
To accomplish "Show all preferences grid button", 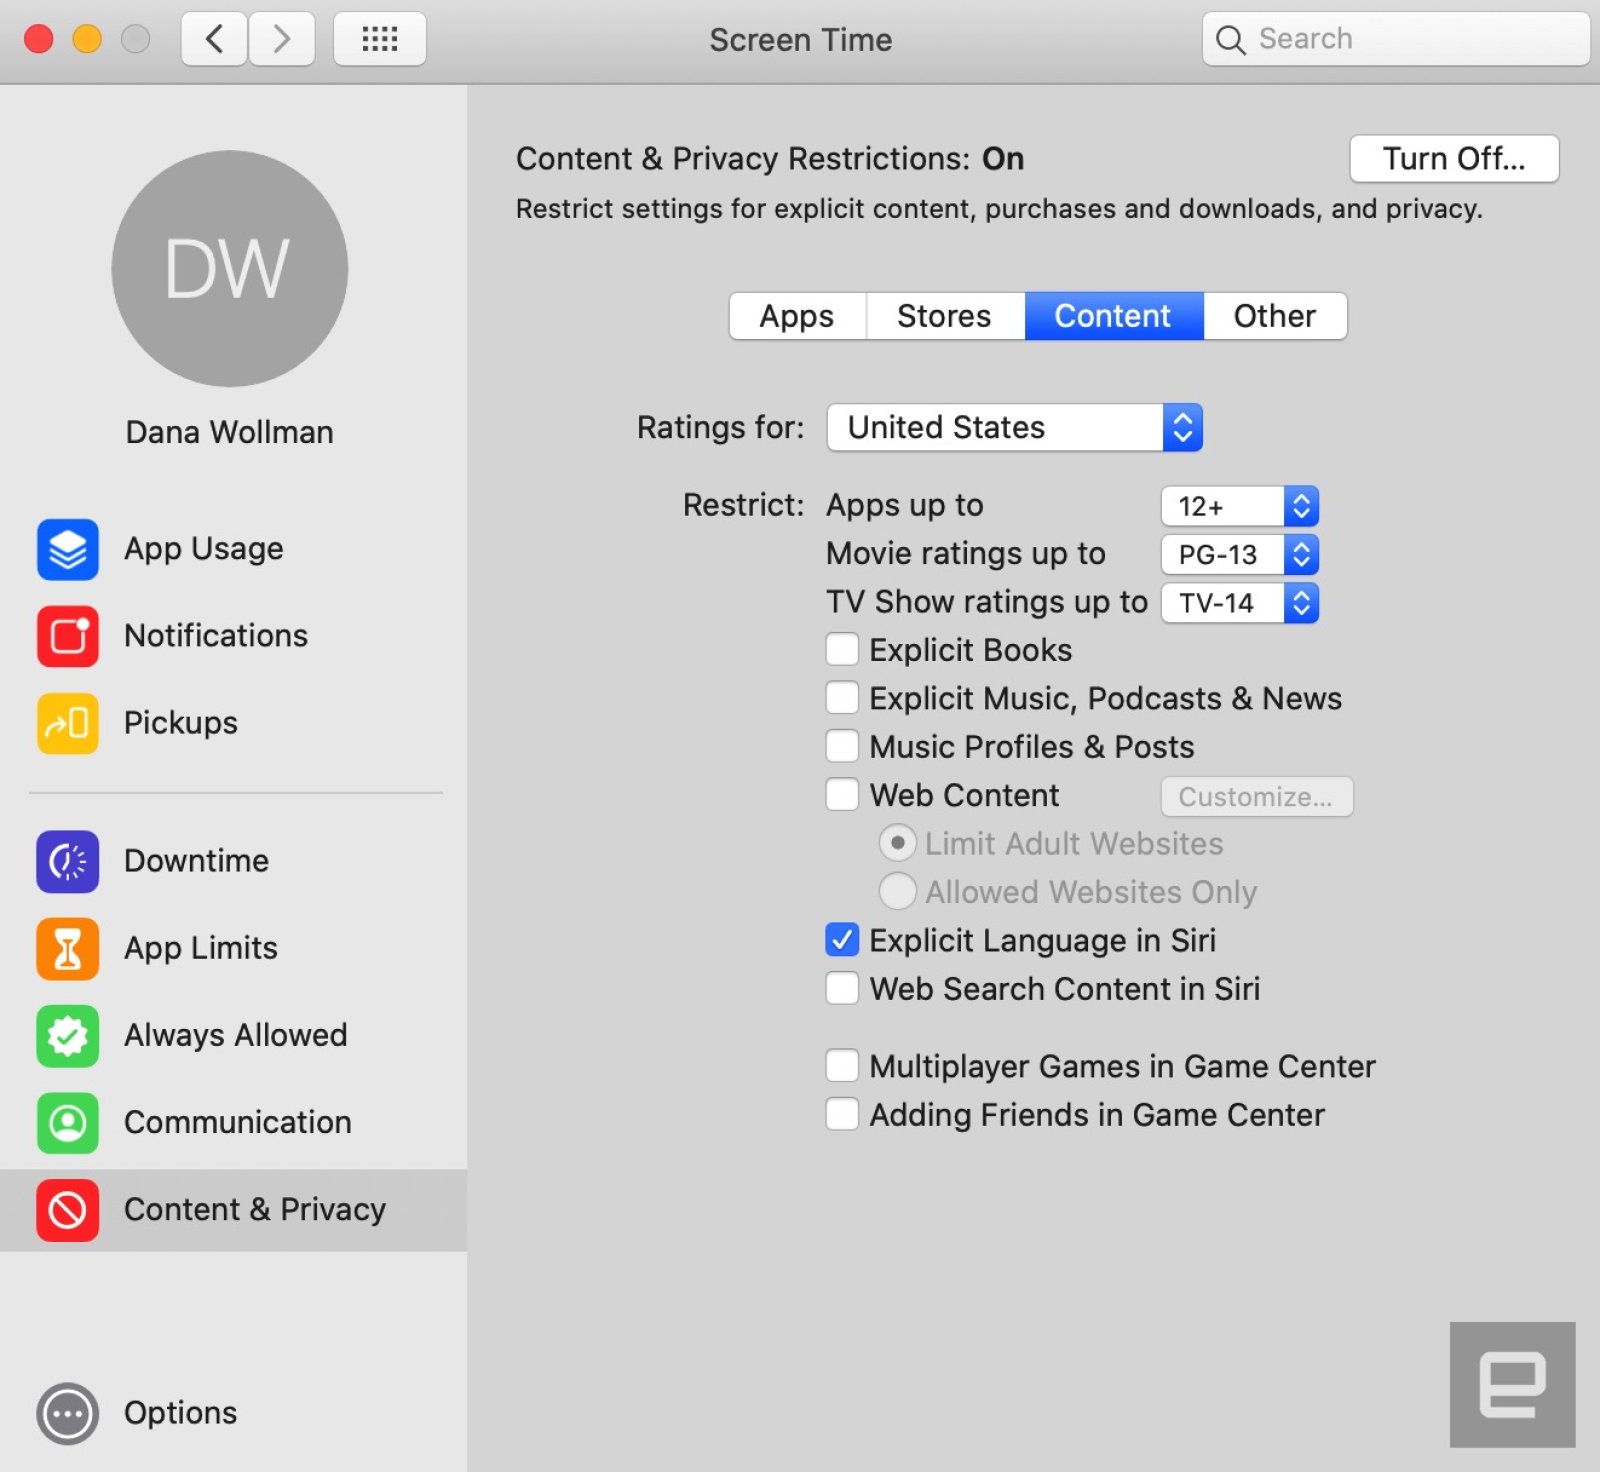I will [380, 39].
